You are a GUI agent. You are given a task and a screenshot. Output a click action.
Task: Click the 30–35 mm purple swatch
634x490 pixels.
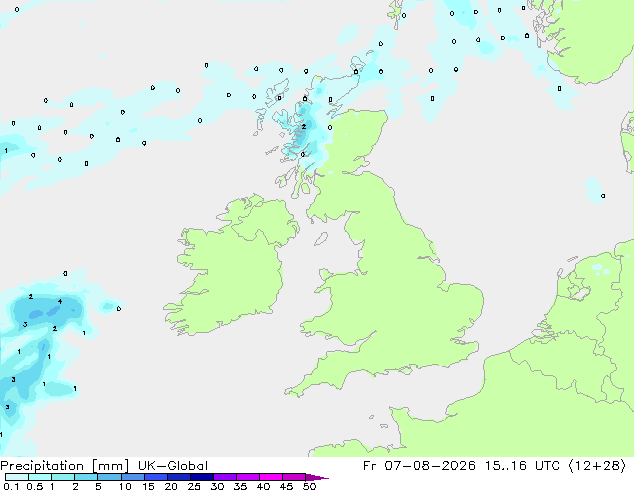(x=224, y=477)
